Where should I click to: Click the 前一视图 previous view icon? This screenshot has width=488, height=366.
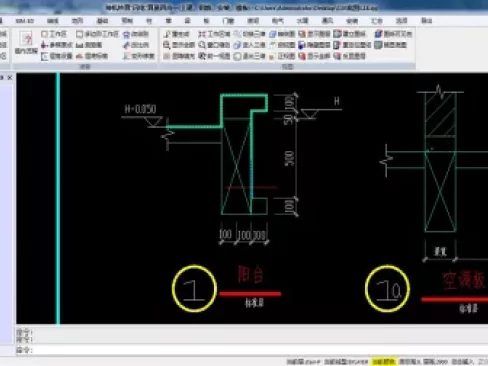[202, 56]
